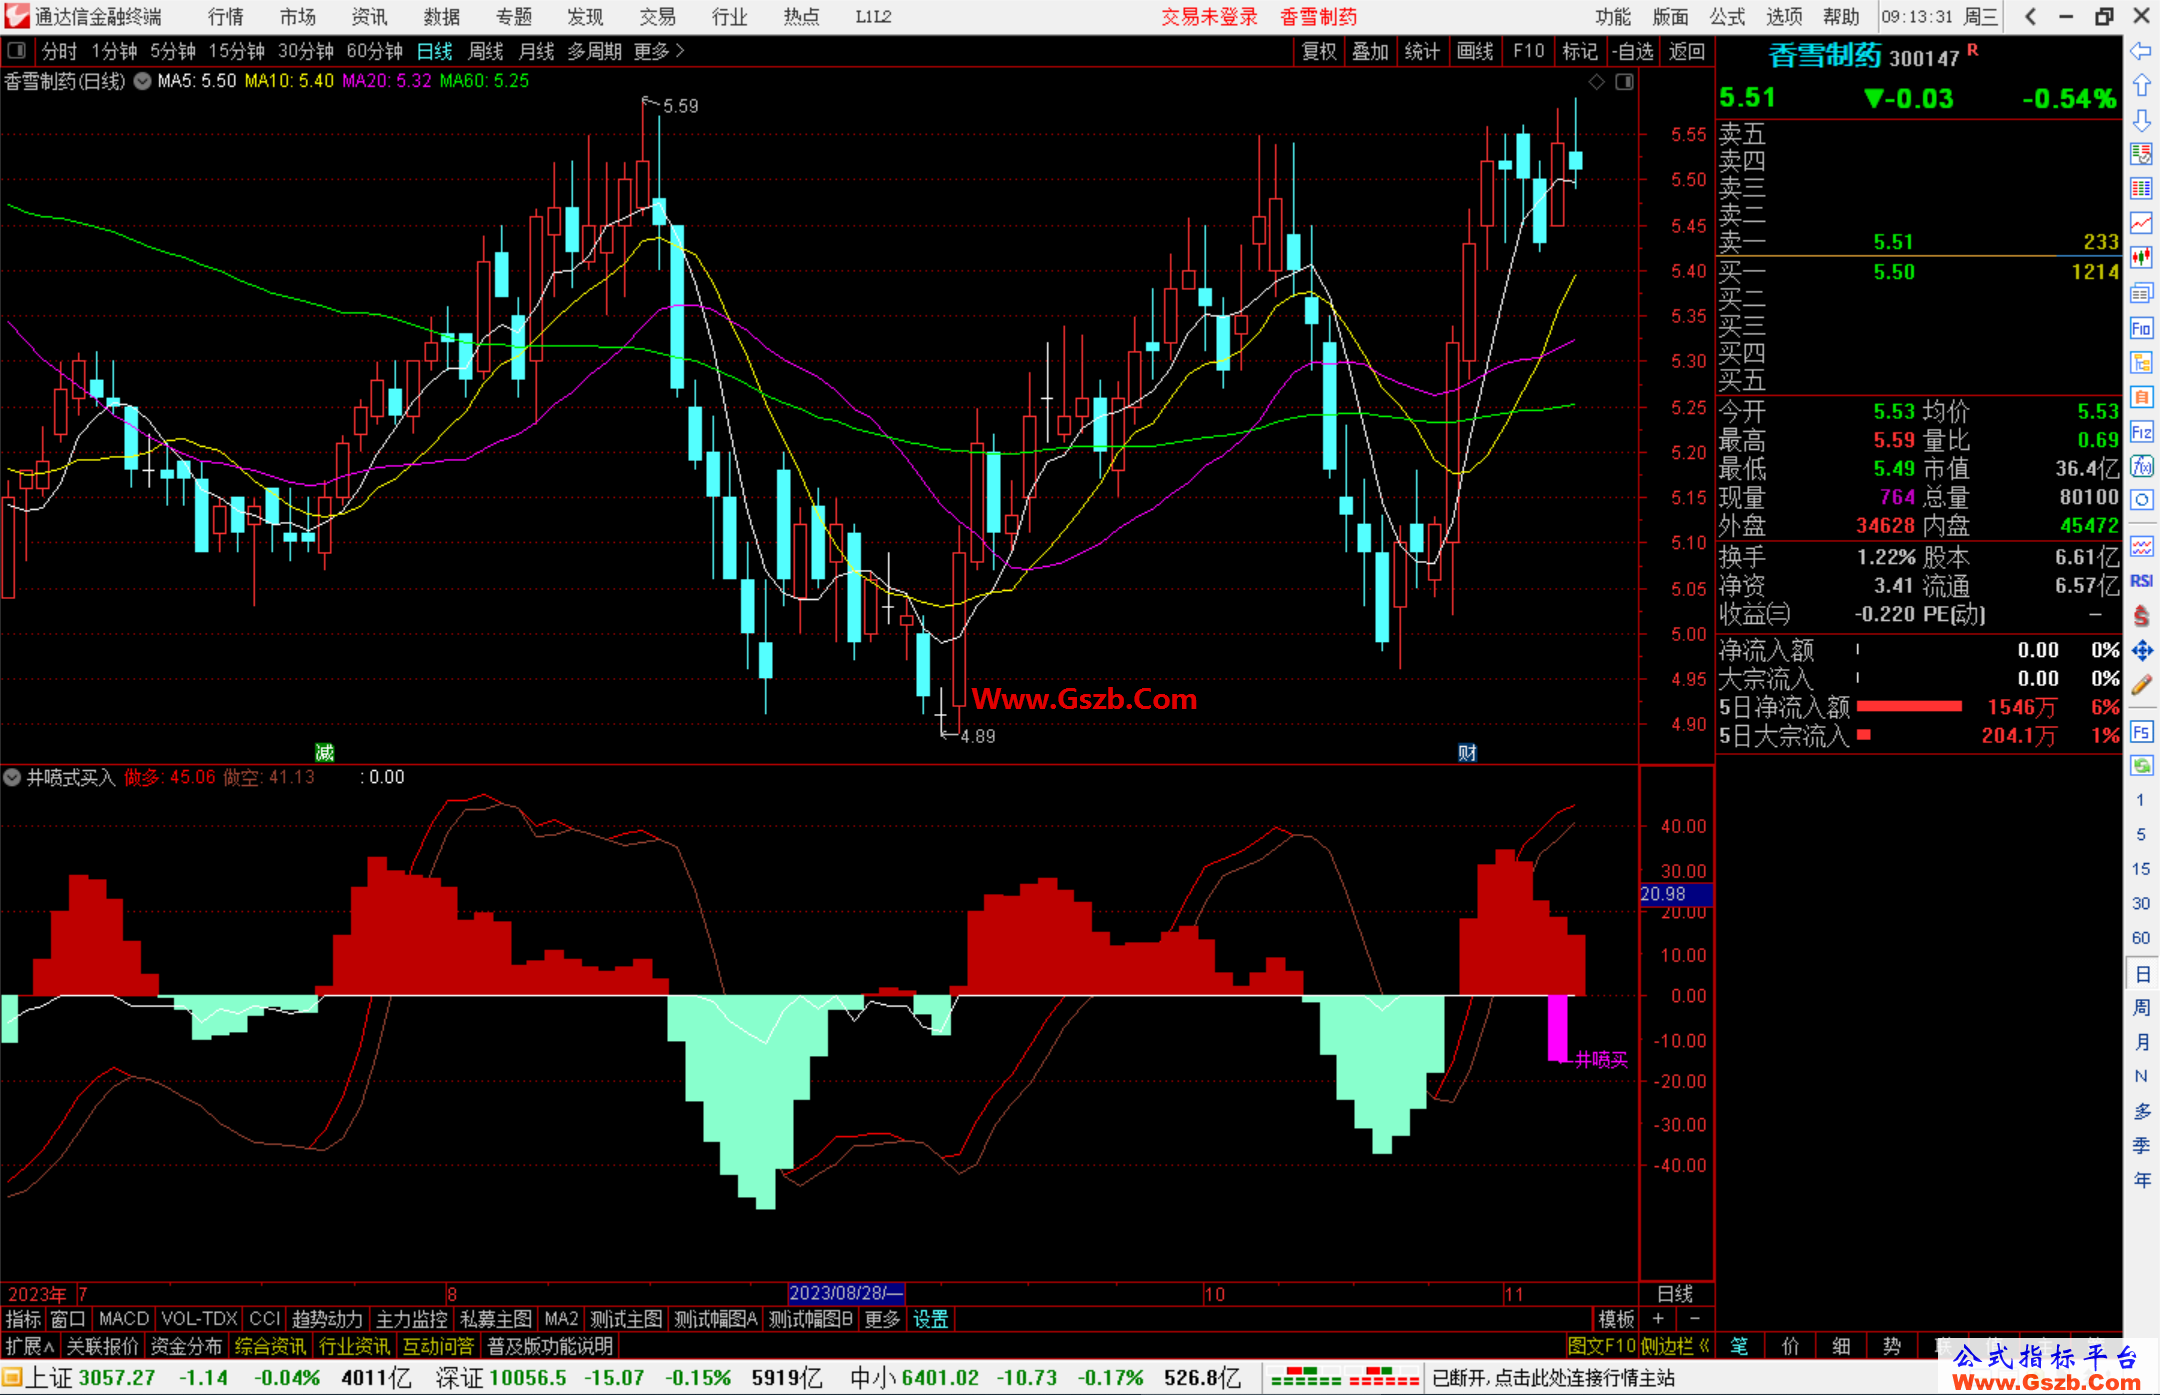
Task: Select the VOL-TDX indicator tab
Action: tap(200, 1319)
